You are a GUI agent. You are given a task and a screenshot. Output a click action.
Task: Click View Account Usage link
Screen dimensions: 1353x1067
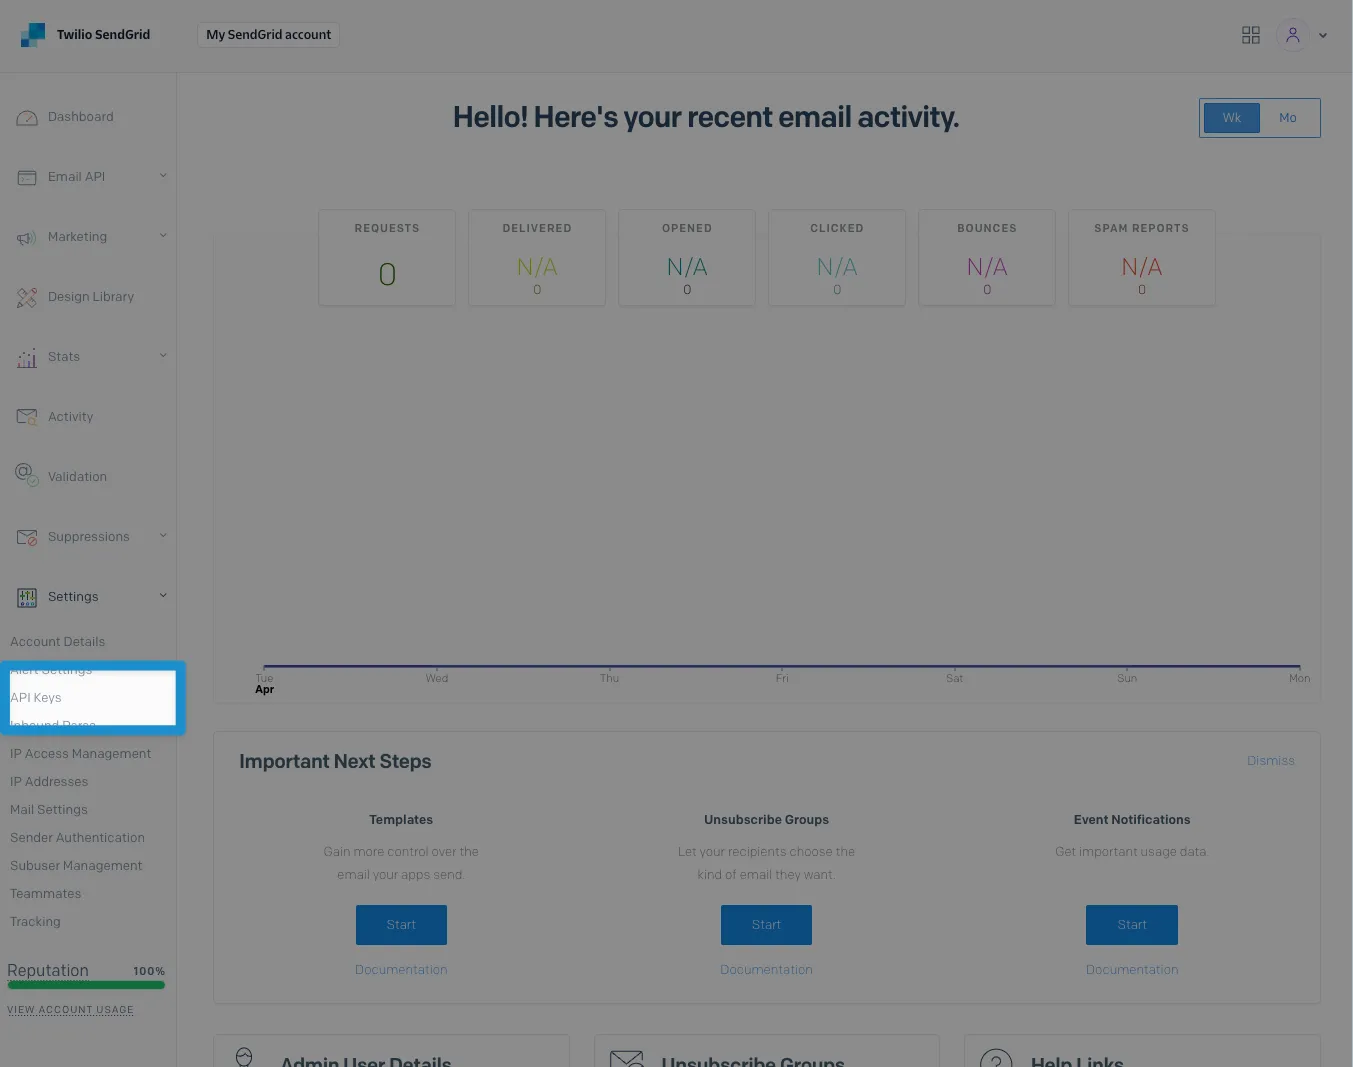[70, 1010]
